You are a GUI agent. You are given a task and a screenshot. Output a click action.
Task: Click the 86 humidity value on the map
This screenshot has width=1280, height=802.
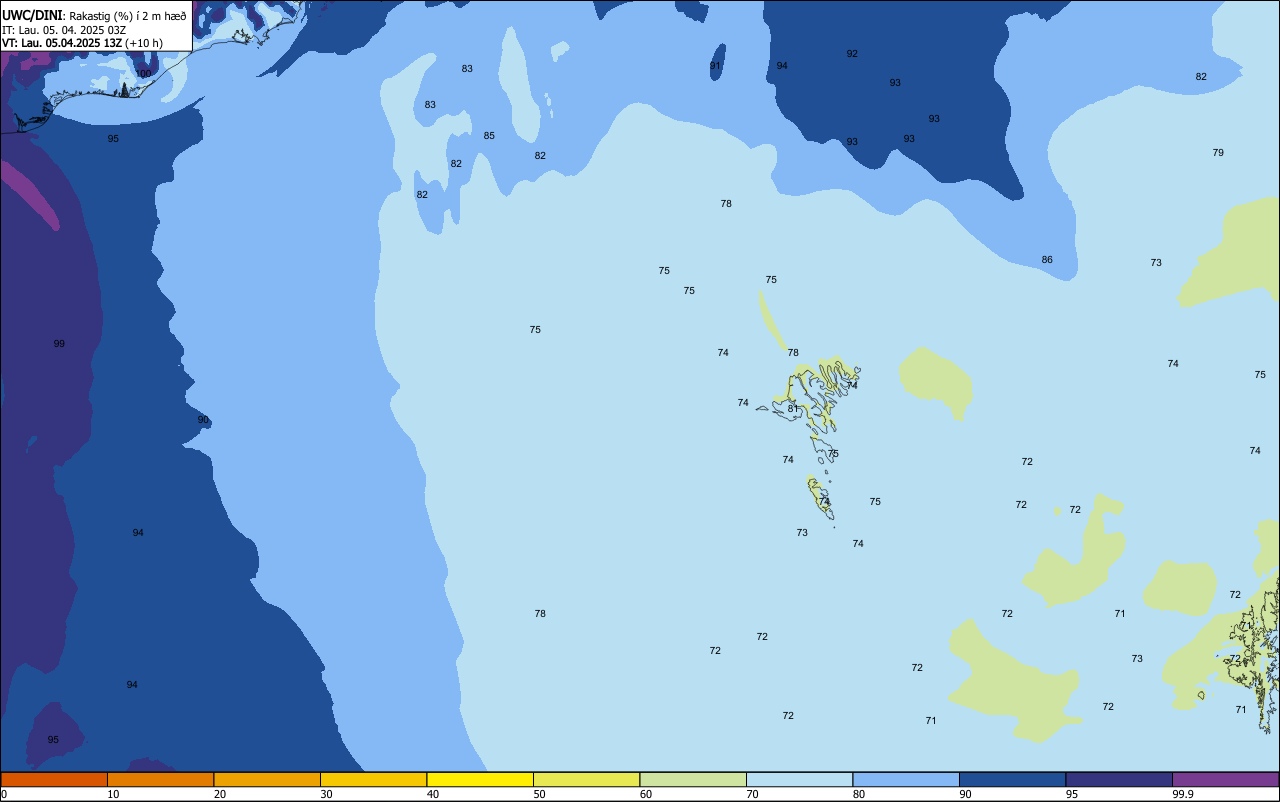1047,260
